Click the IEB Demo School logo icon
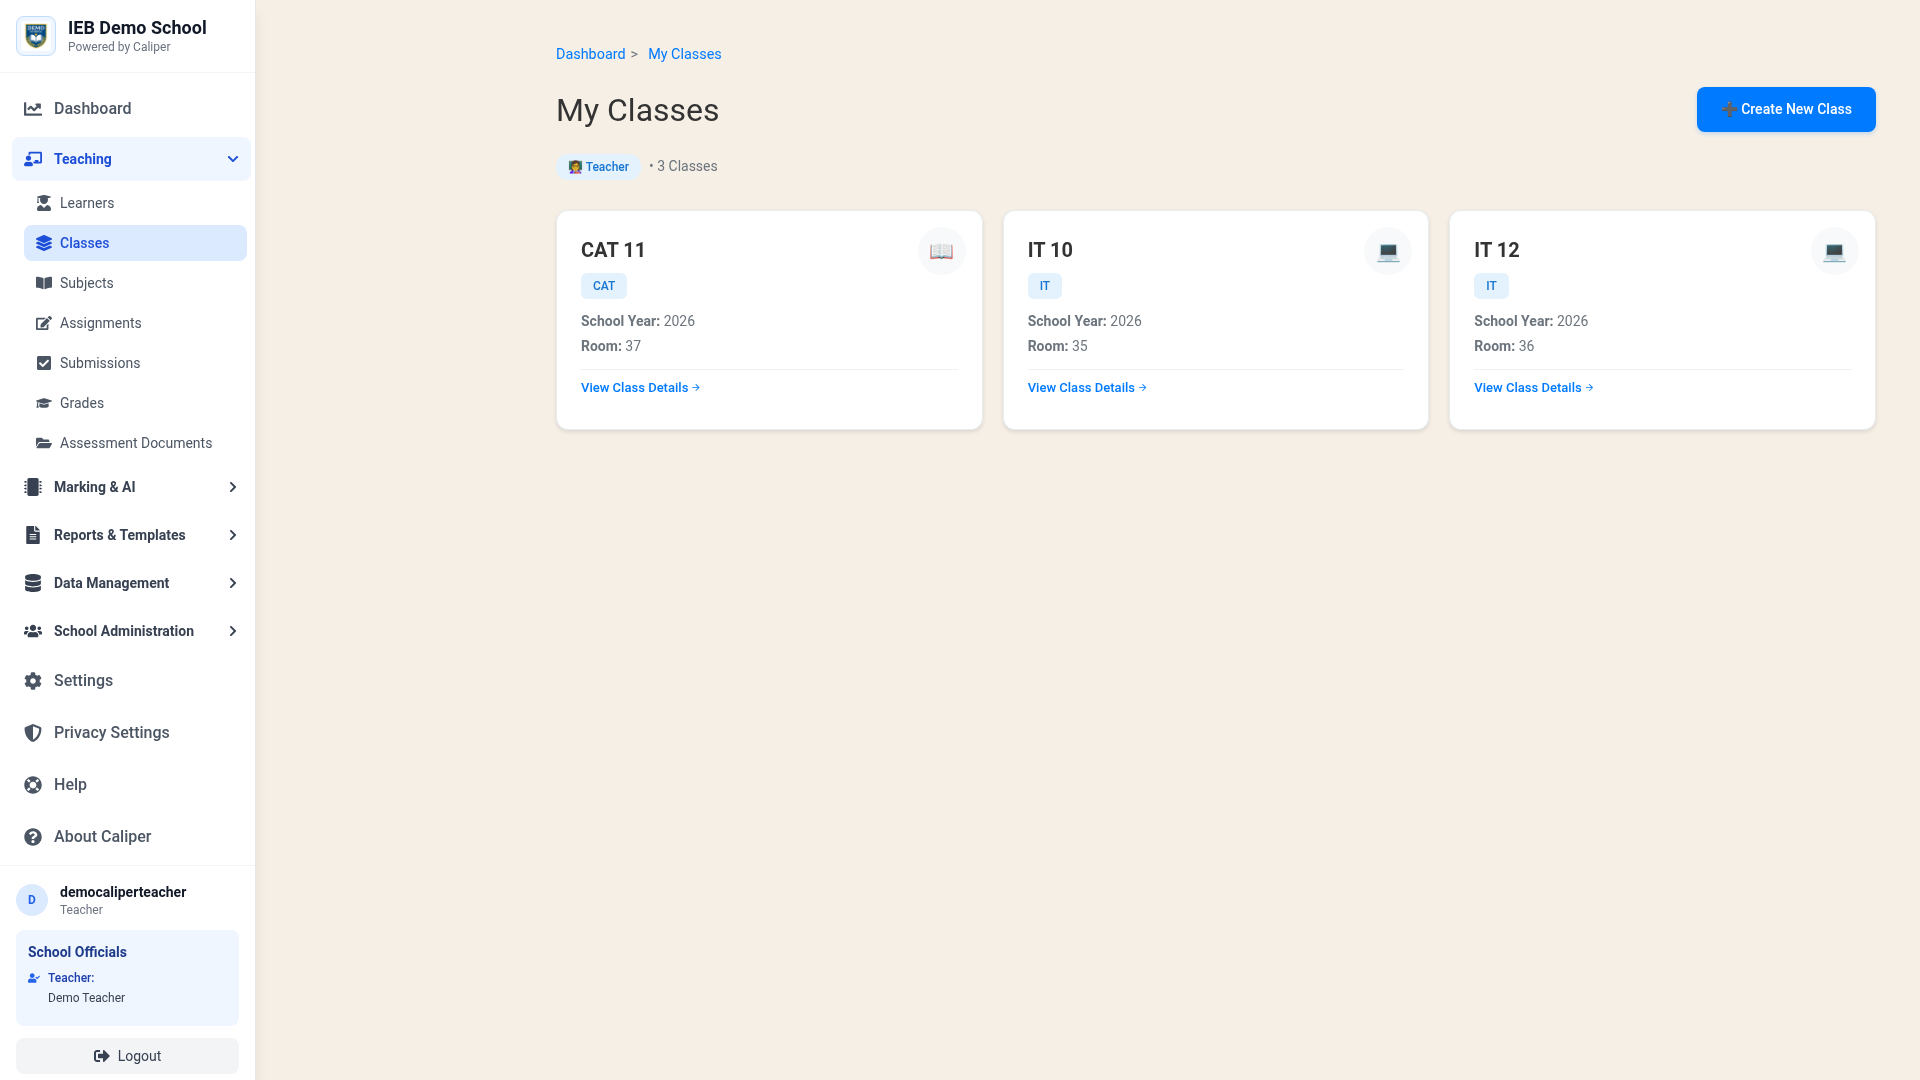1920x1080 pixels. point(36,36)
